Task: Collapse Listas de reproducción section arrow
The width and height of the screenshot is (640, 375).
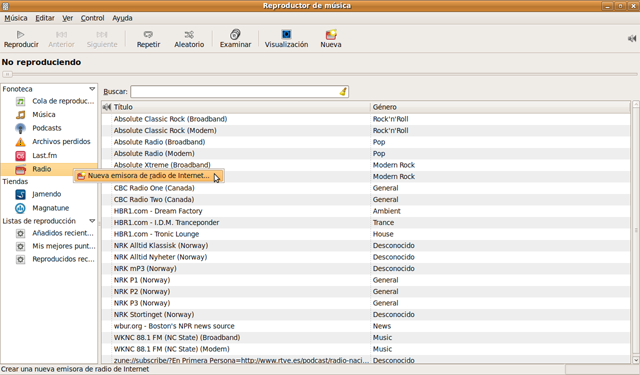Action: point(92,221)
